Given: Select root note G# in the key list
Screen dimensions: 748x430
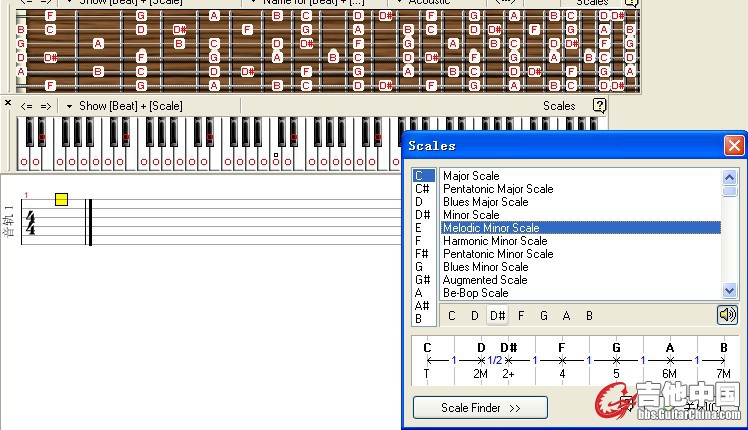Looking at the screenshot, I should point(422,280).
